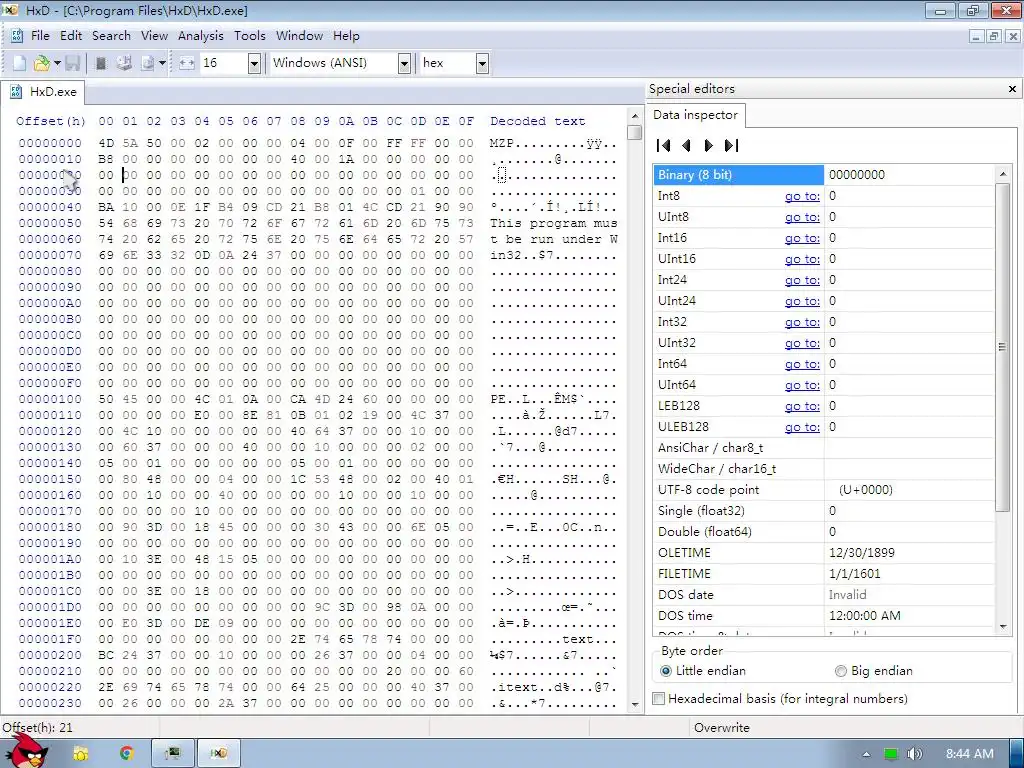Click offset row 00000100
This screenshot has height=768, width=1024.
50,399
